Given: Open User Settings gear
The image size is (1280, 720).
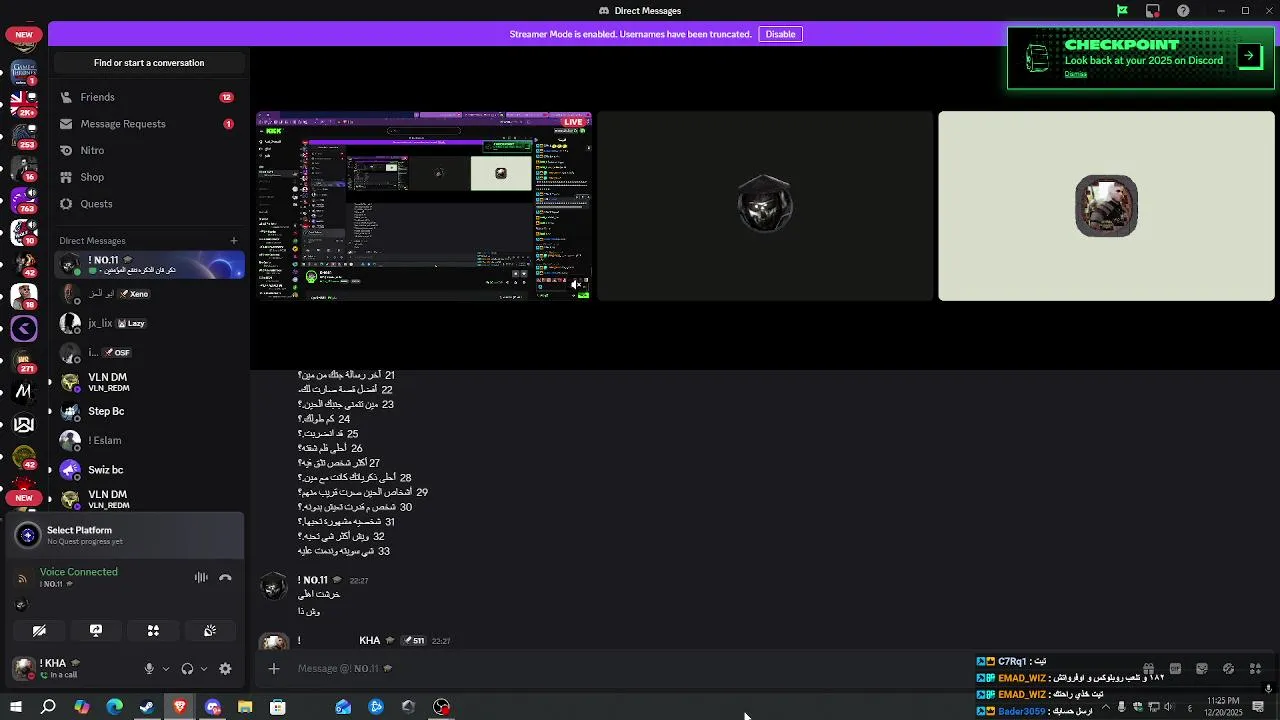Looking at the screenshot, I should [x=225, y=669].
